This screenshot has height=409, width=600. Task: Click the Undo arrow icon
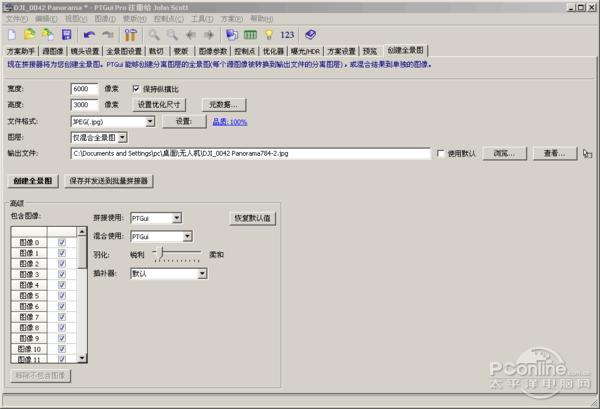coord(89,35)
